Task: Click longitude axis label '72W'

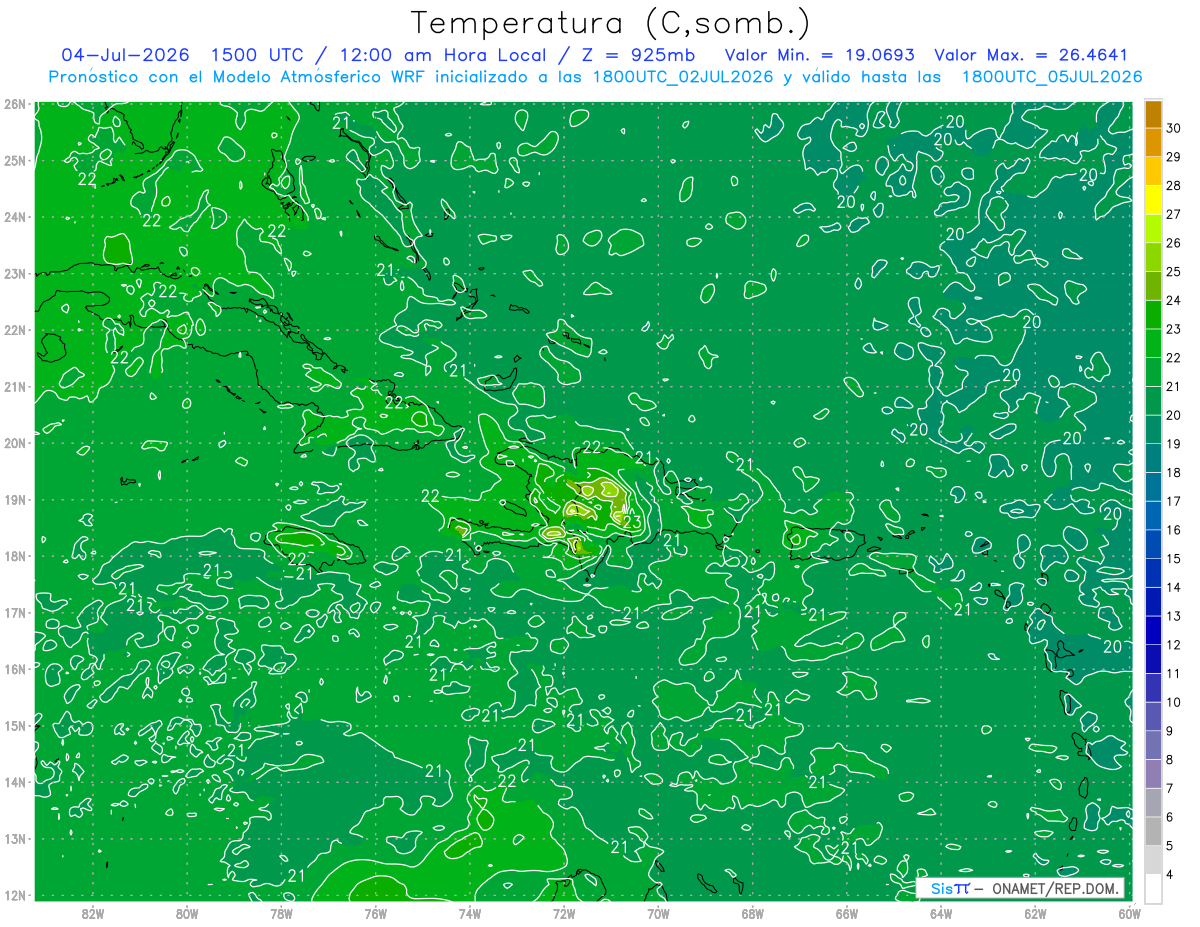Action: pyautogui.click(x=563, y=913)
